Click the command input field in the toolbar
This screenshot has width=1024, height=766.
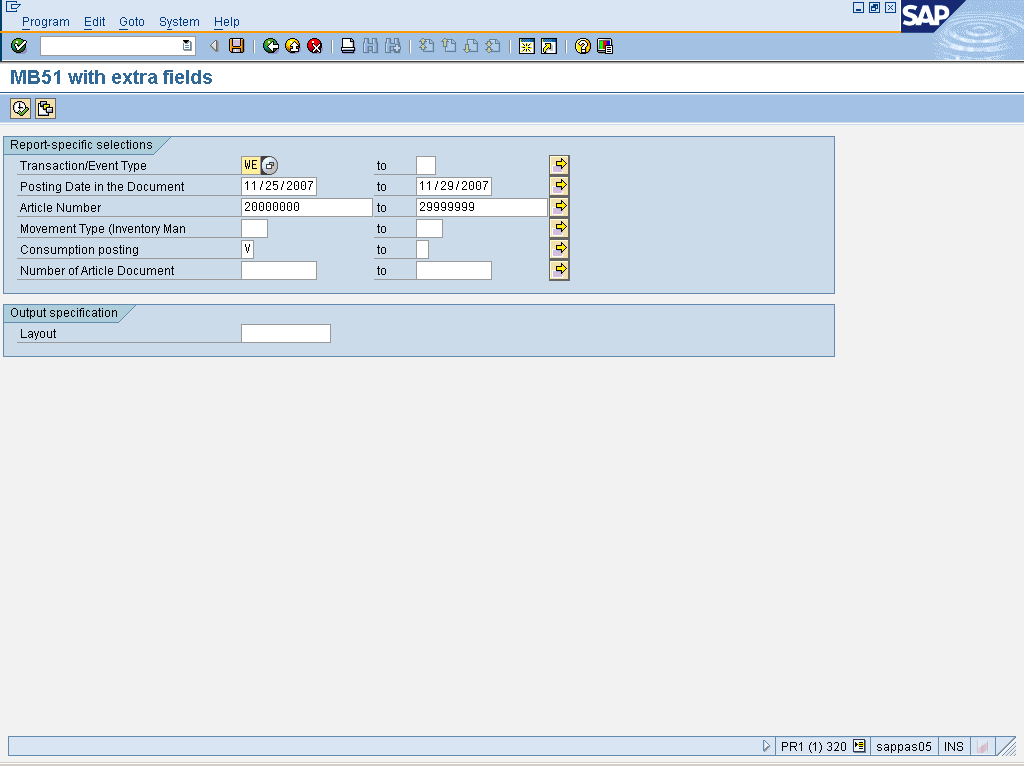(x=111, y=46)
